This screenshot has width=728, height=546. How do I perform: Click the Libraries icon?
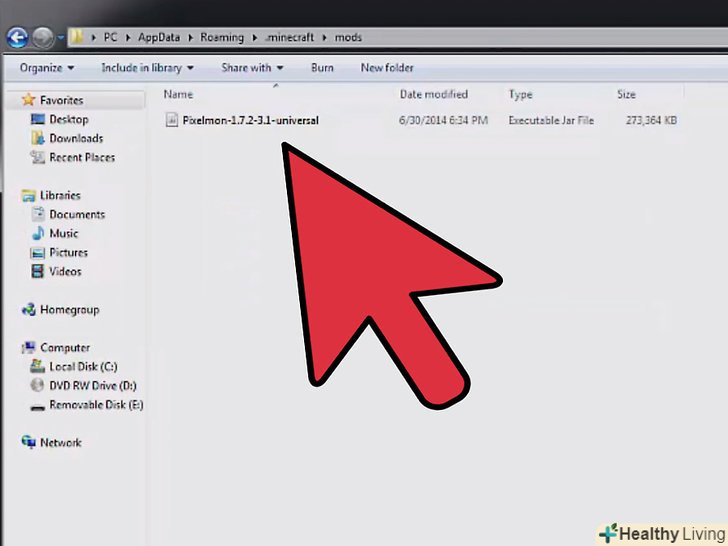pyautogui.click(x=29, y=195)
